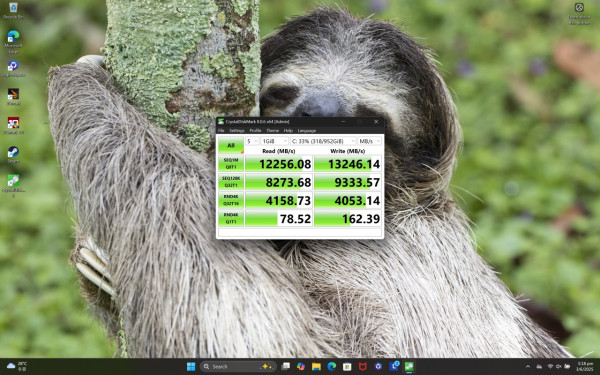The width and height of the screenshot is (600, 375).
Task: Click the taskbar Search box
Action: tap(238, 367)
